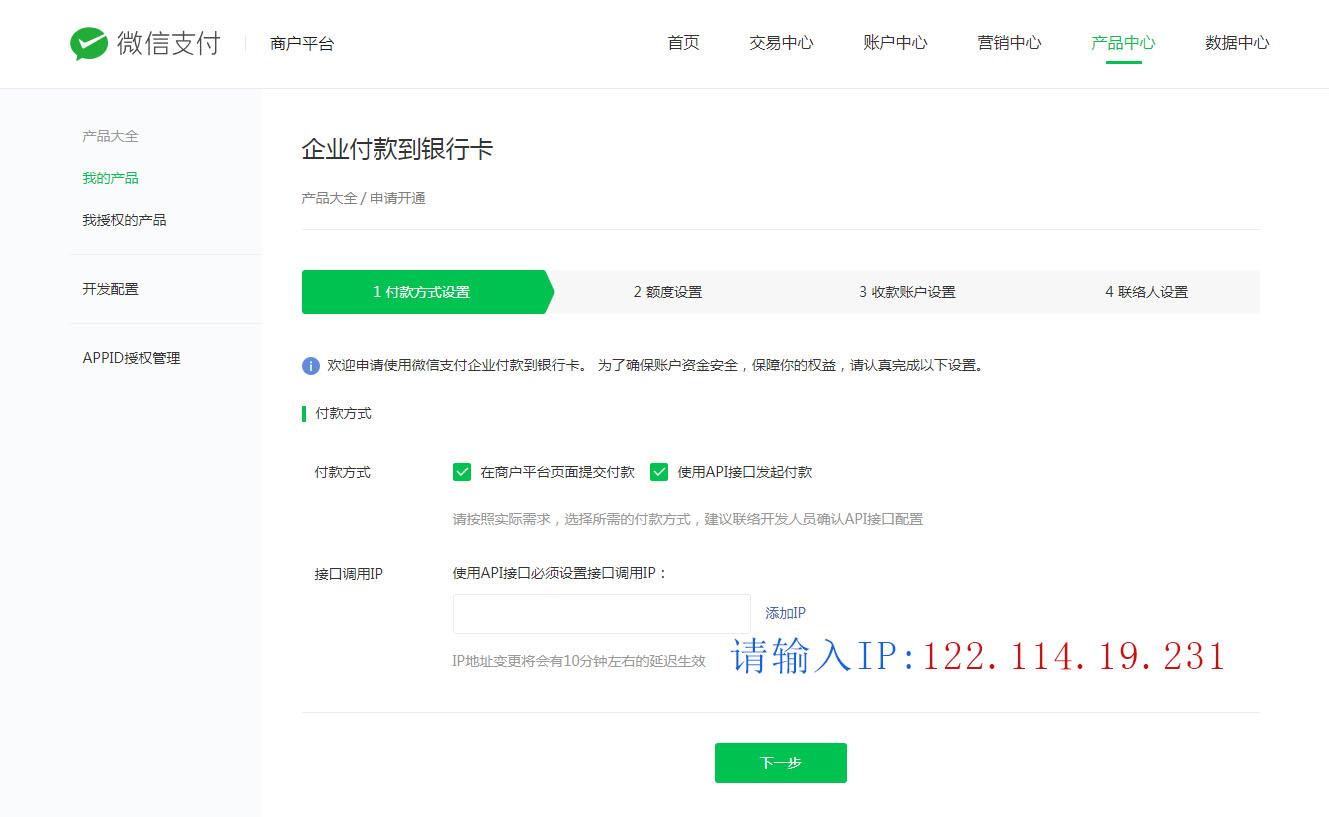
Task: Click the 产品大全 breadcrumb link
Action: (x=329, y=198)
